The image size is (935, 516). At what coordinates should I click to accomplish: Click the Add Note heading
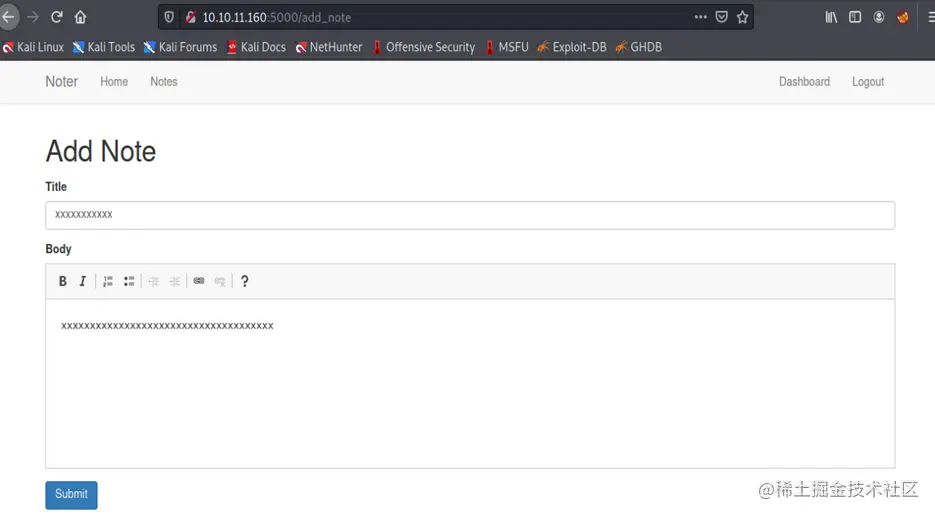pyautogui.click(x=101, y=152)
